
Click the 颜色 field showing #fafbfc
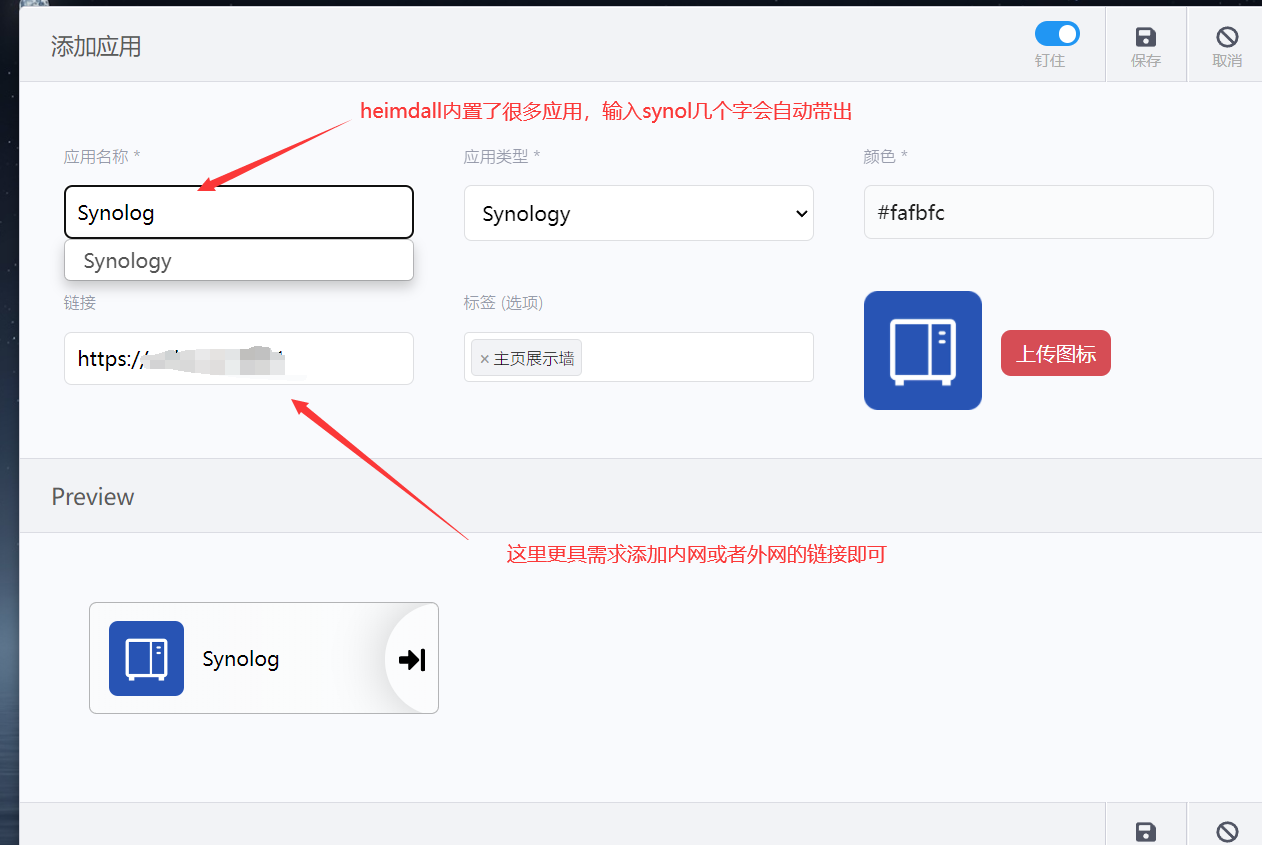coord(1039,212)
